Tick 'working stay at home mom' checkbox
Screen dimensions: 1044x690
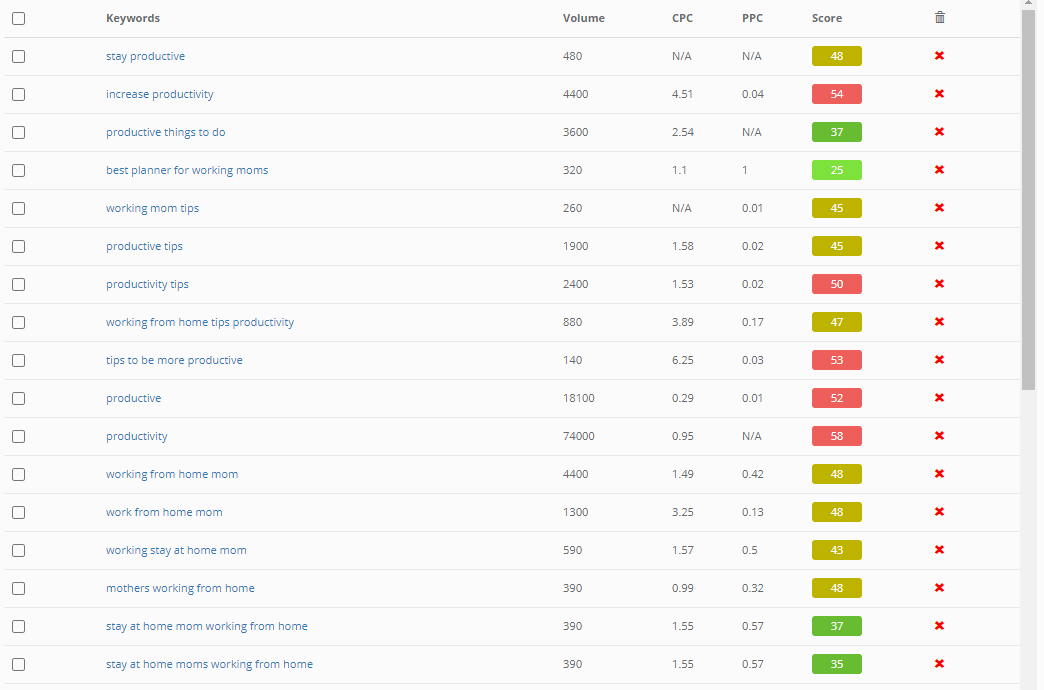coord(19,550)
